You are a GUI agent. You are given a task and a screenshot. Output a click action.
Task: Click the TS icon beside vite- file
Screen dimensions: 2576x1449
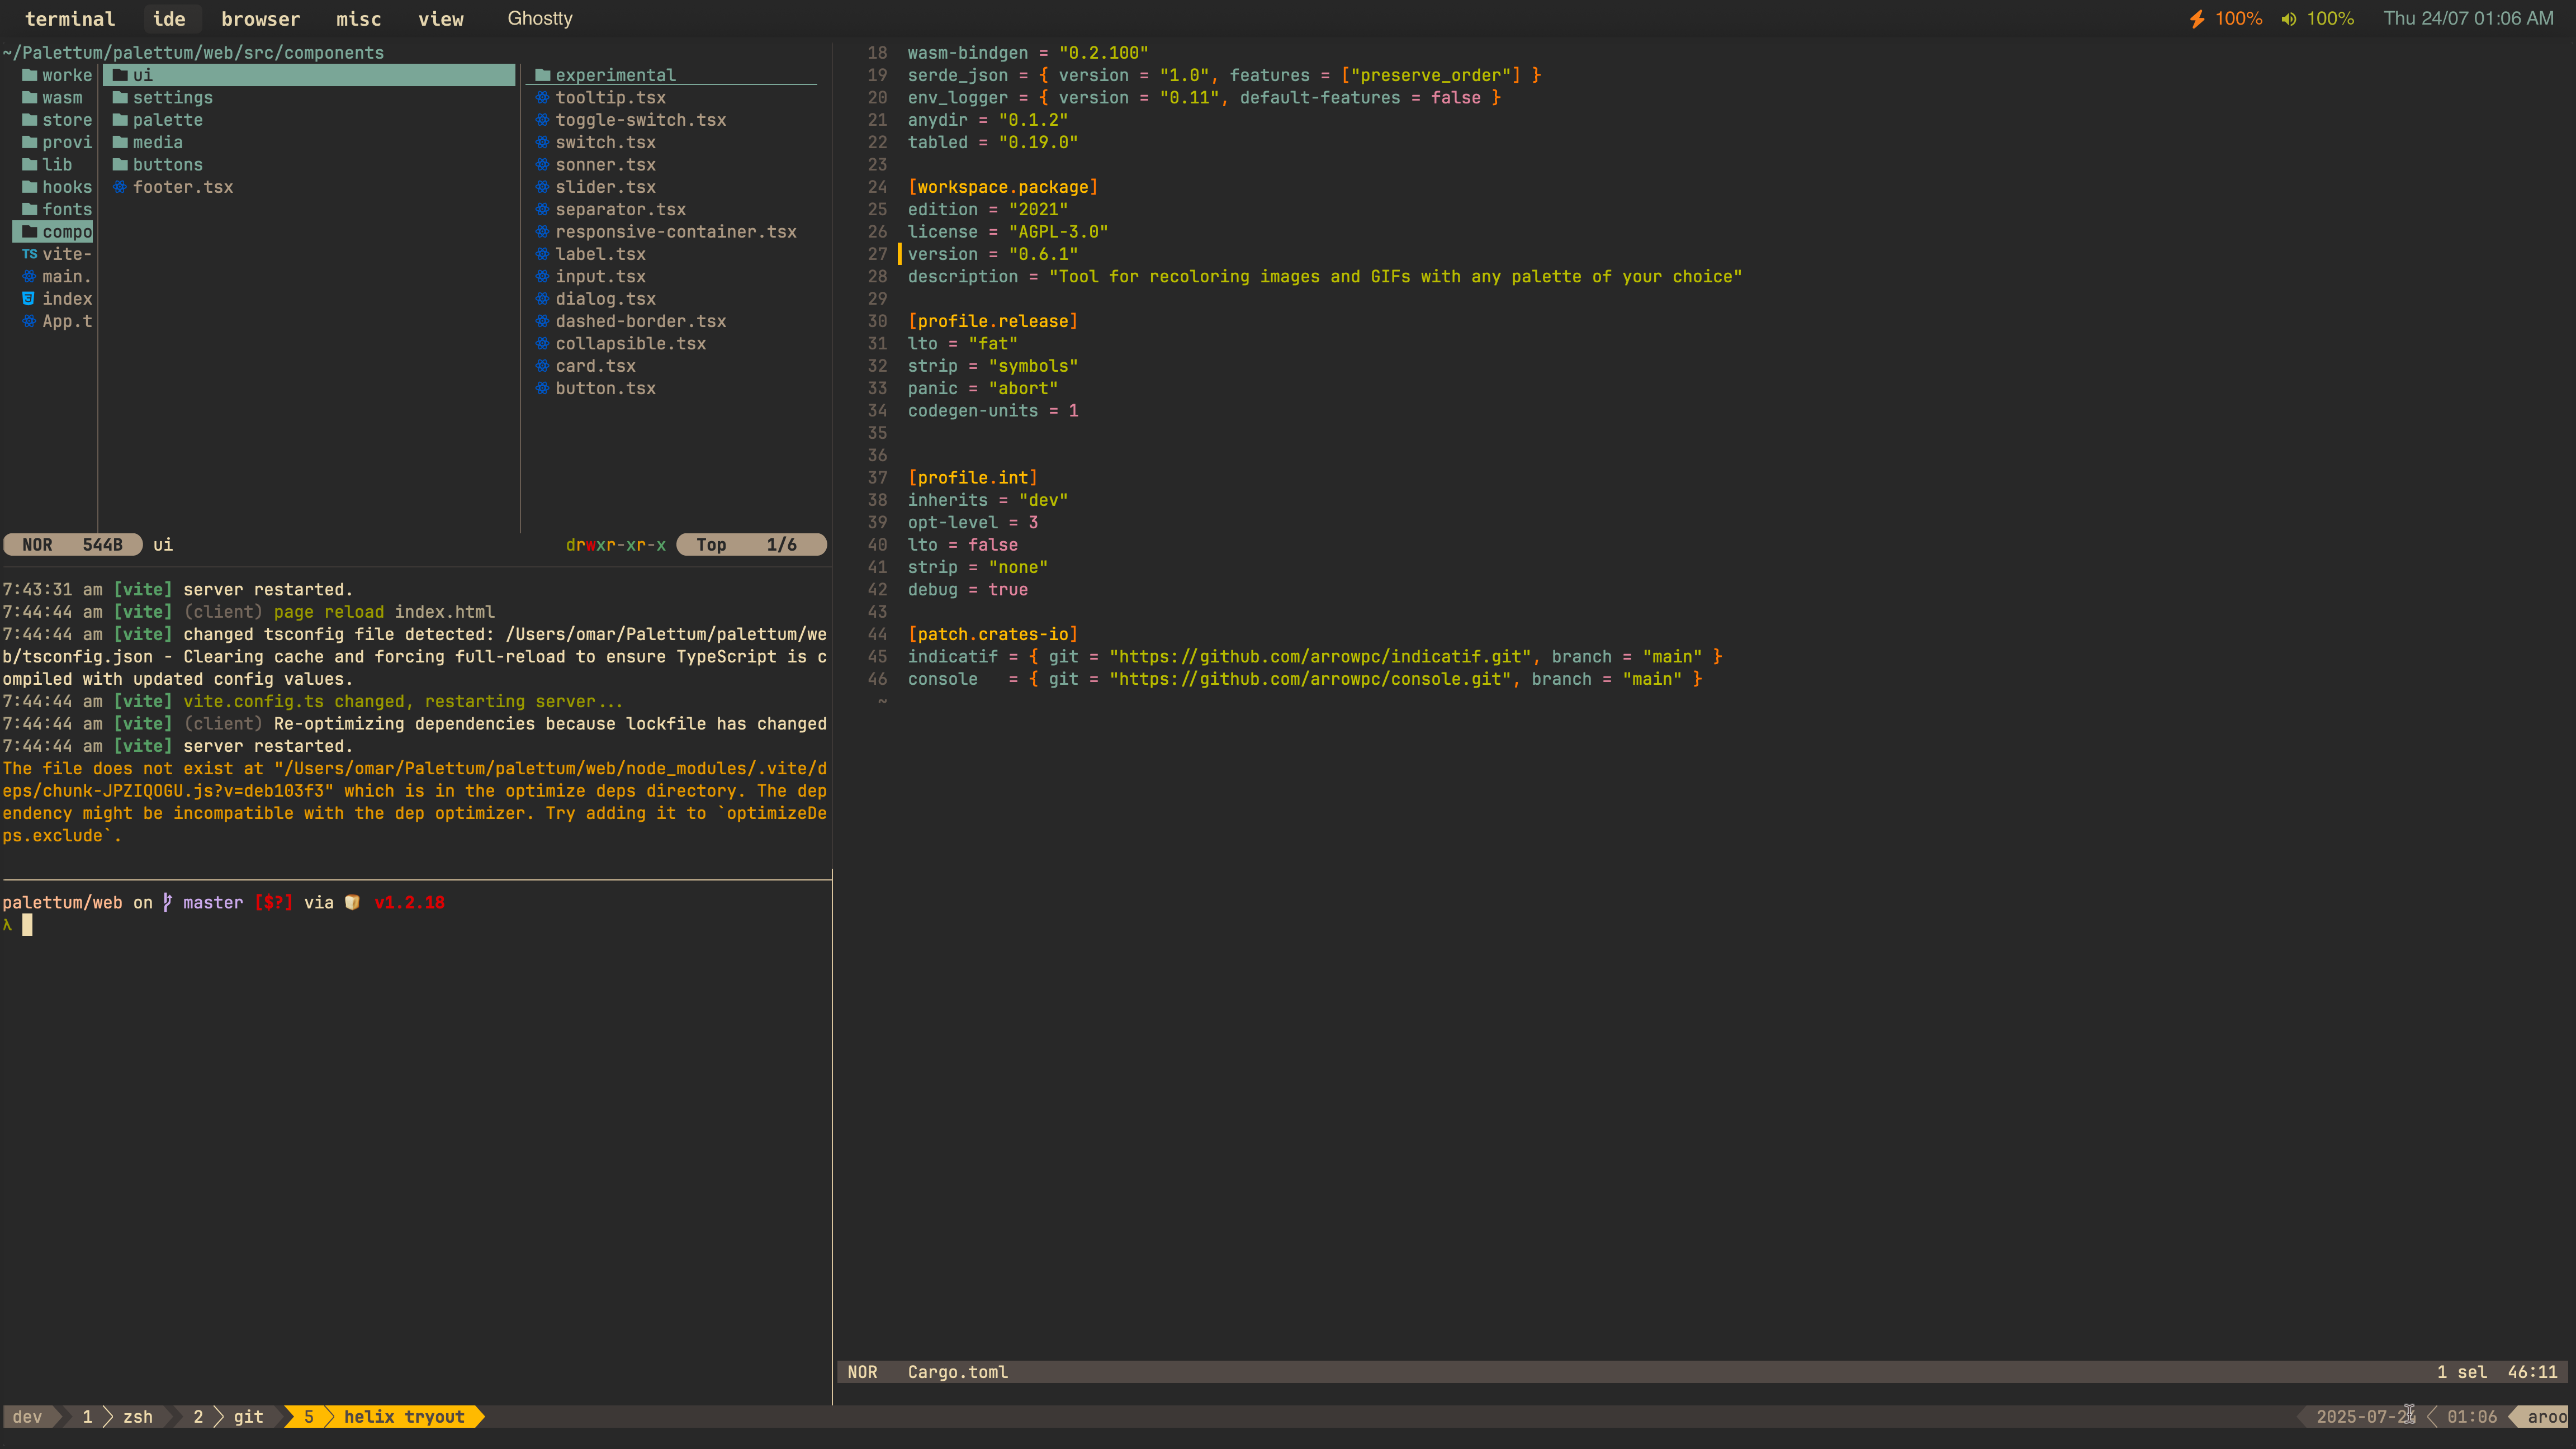pos(29,254)
